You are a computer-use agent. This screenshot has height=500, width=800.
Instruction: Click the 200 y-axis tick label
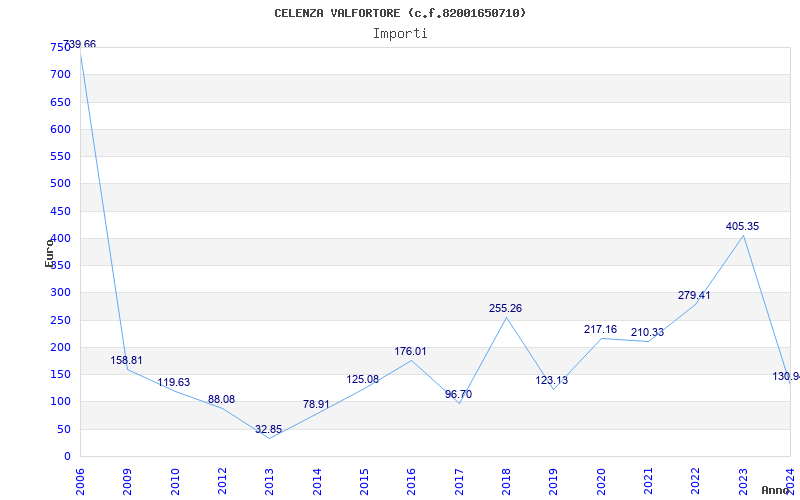click(60, 347)
